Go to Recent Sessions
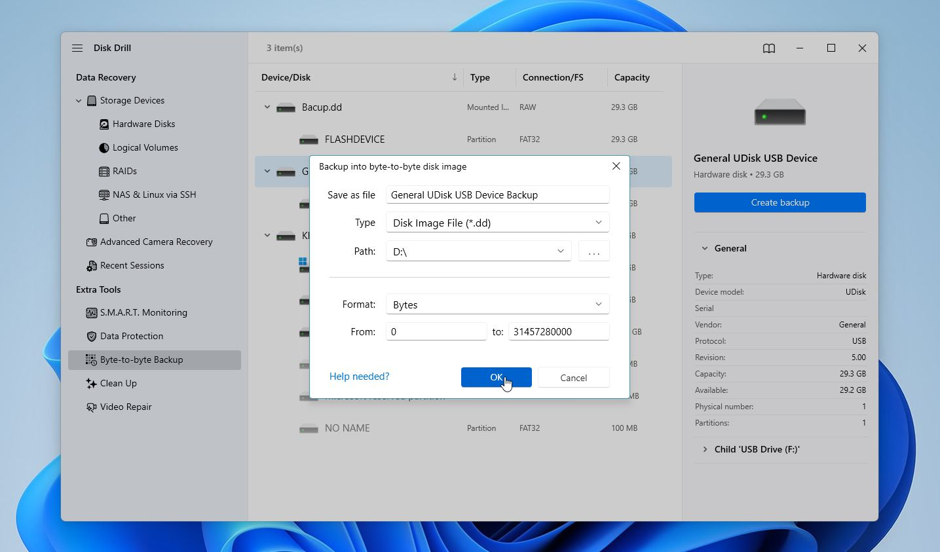This screenshot has width=940, height=552. click(132, 266)
